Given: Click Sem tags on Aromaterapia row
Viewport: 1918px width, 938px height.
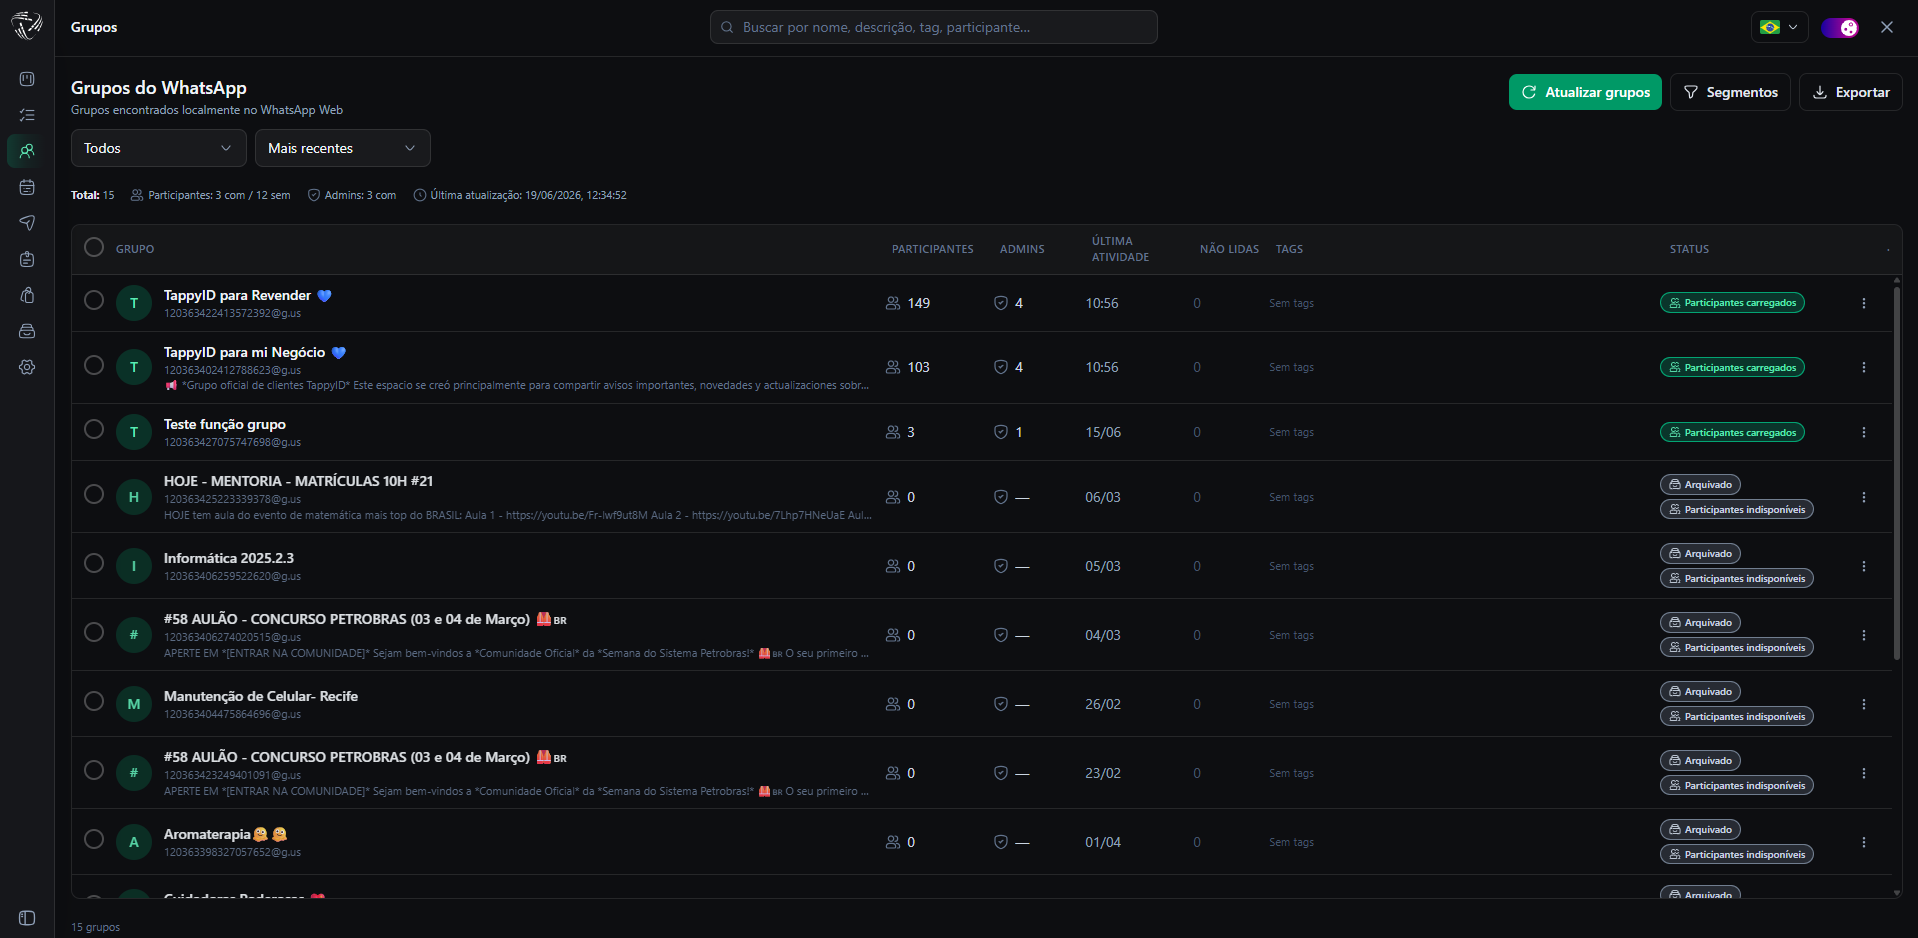Looking at the screenshot, I should 1291,842.
